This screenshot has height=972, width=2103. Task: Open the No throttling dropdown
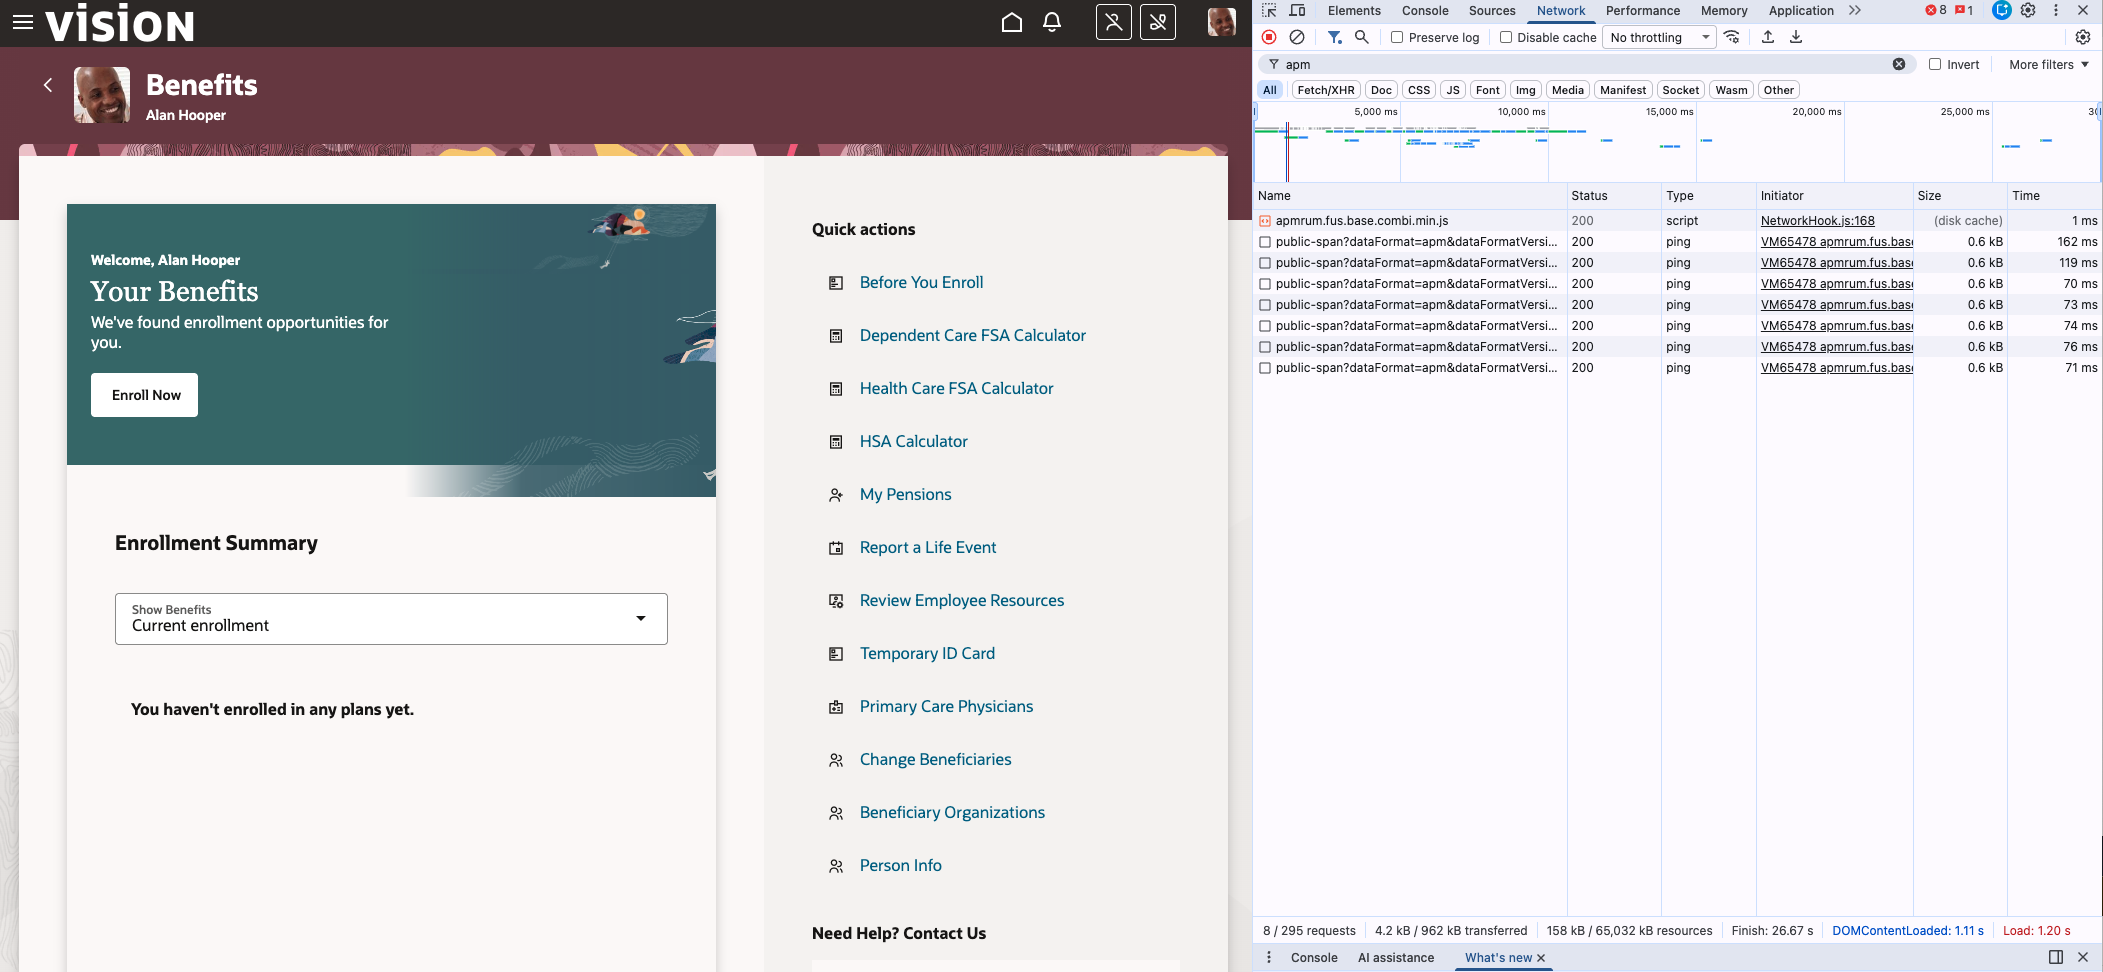[1657, 37]
